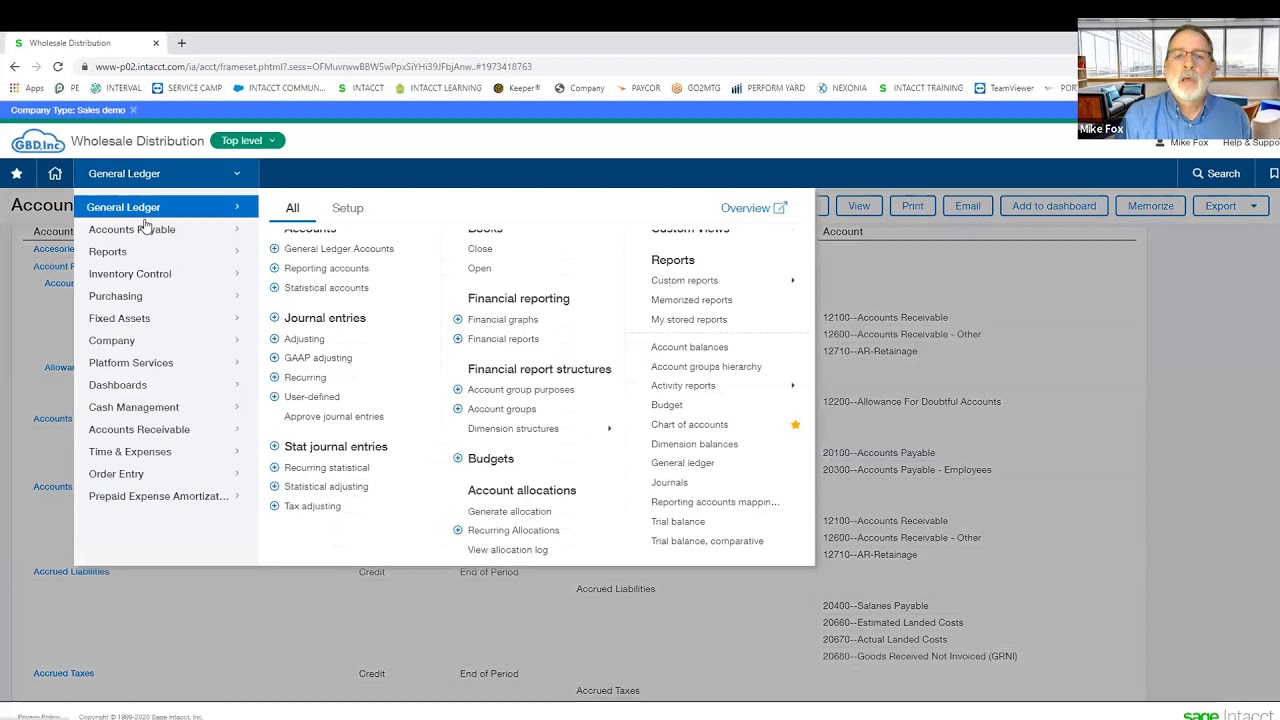Add new Journal entries via plus icon

click(274, 318)
